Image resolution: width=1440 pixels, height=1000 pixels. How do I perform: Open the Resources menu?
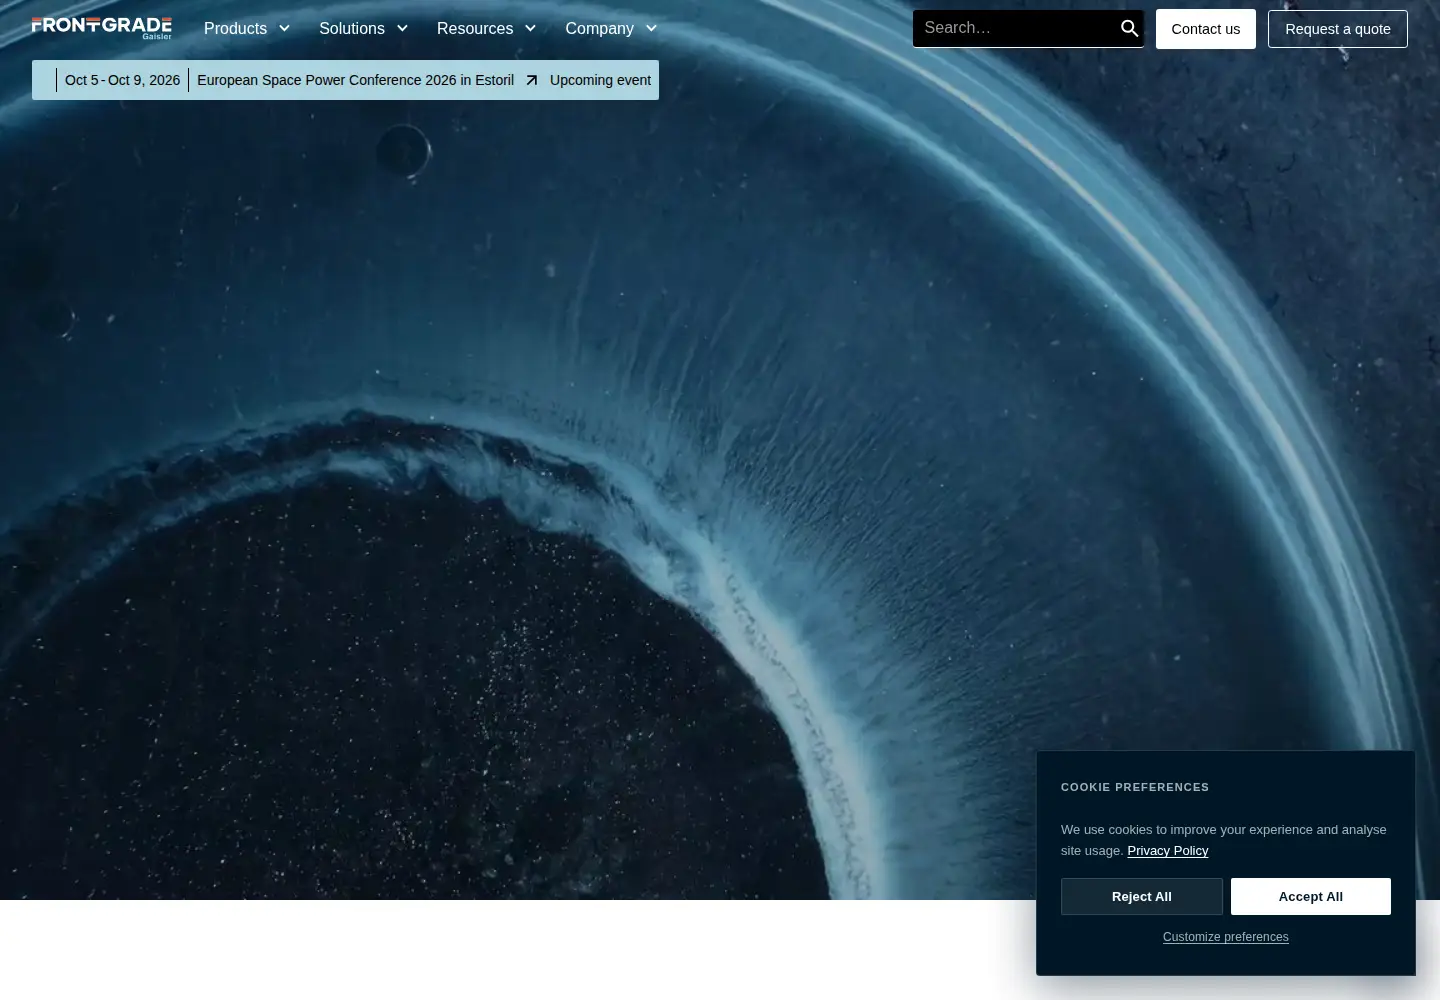[x=475, y=29]
